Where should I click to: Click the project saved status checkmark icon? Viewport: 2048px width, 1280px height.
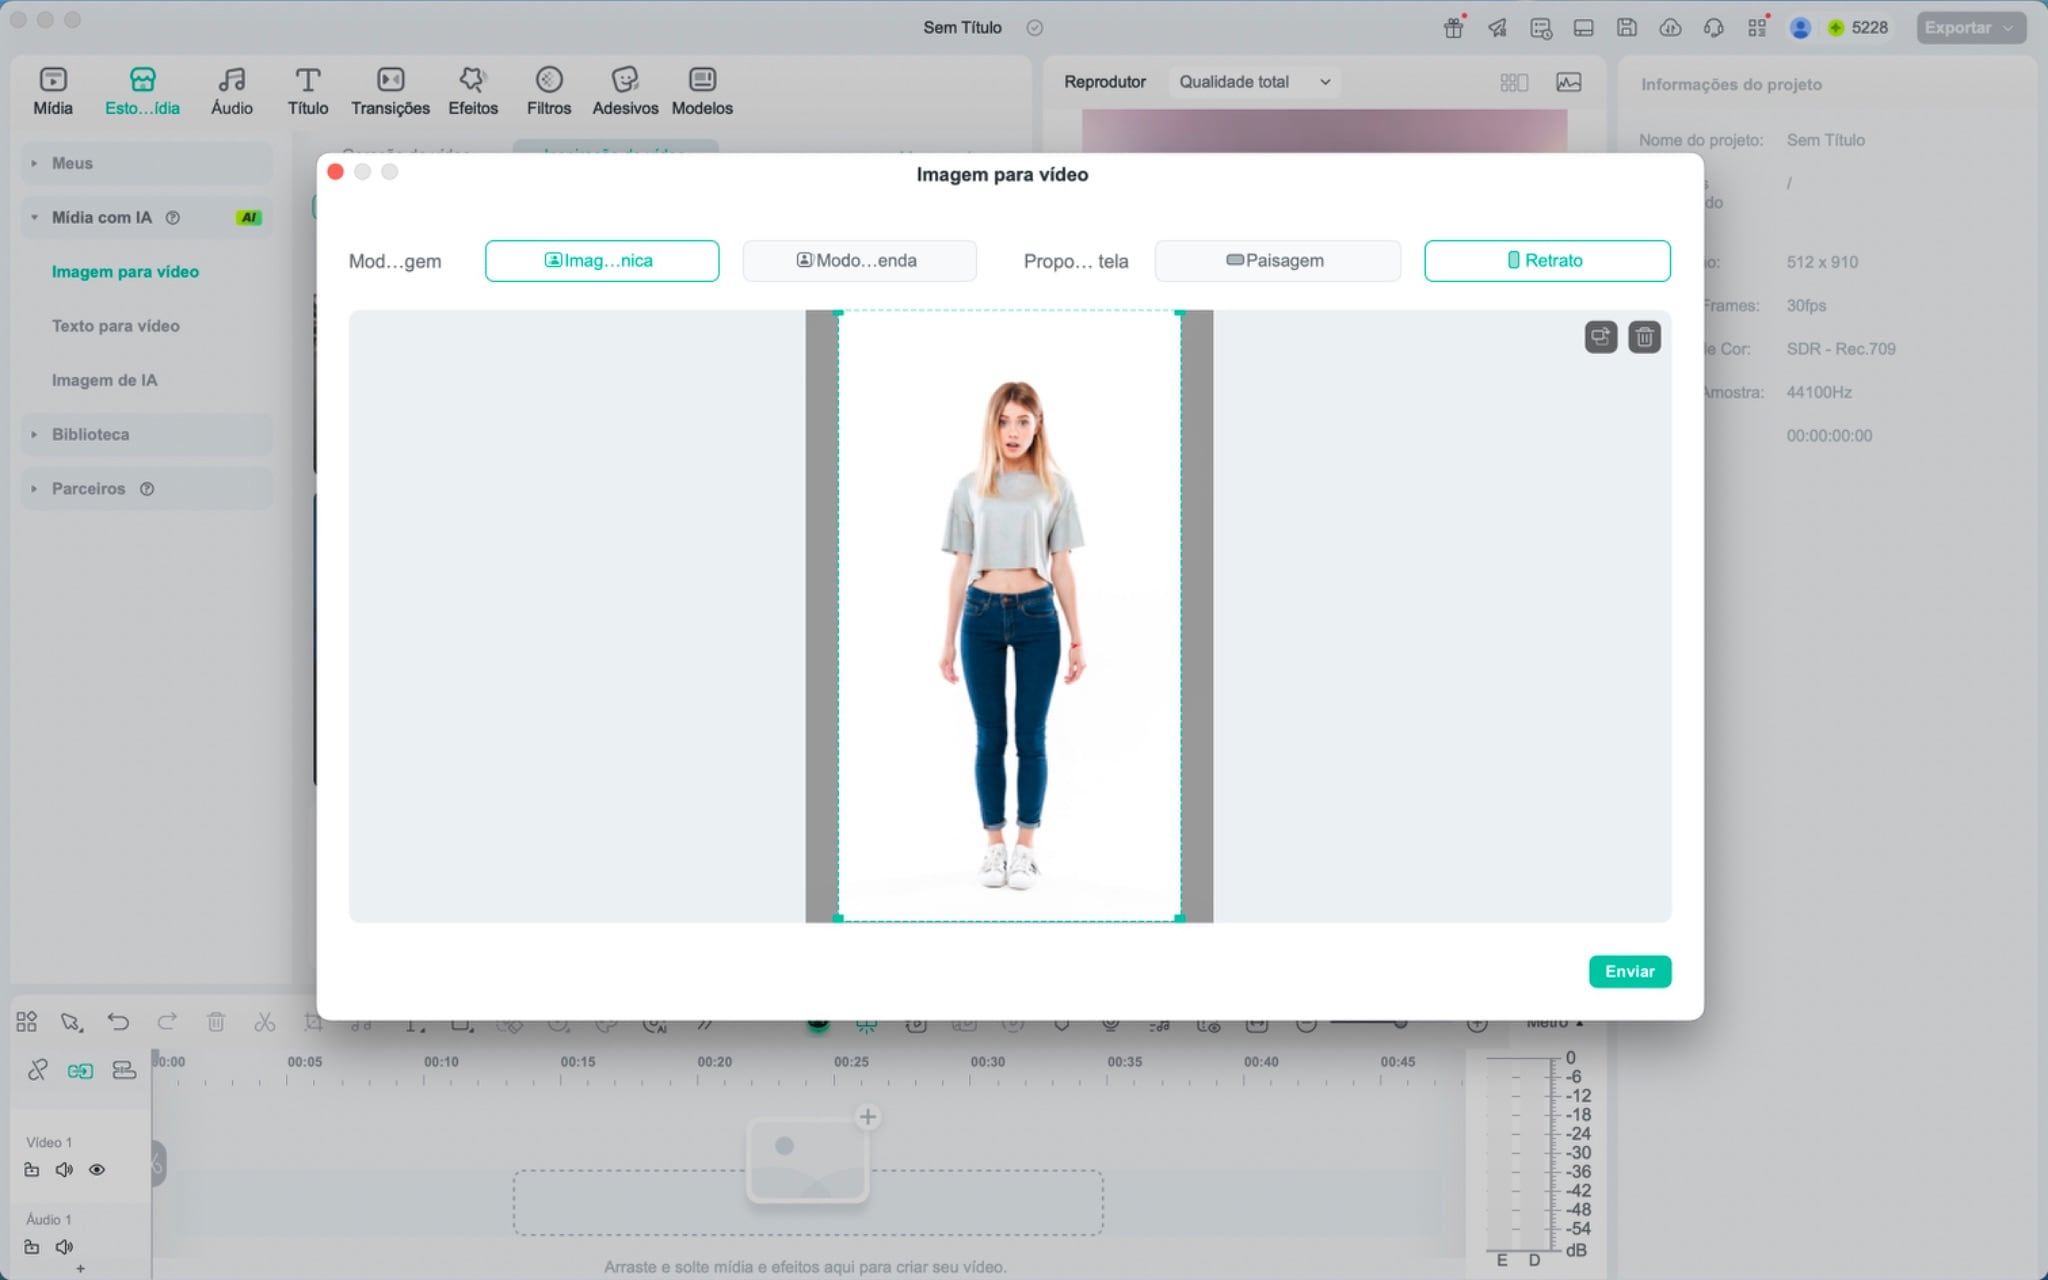click(x=1035, y=28)
